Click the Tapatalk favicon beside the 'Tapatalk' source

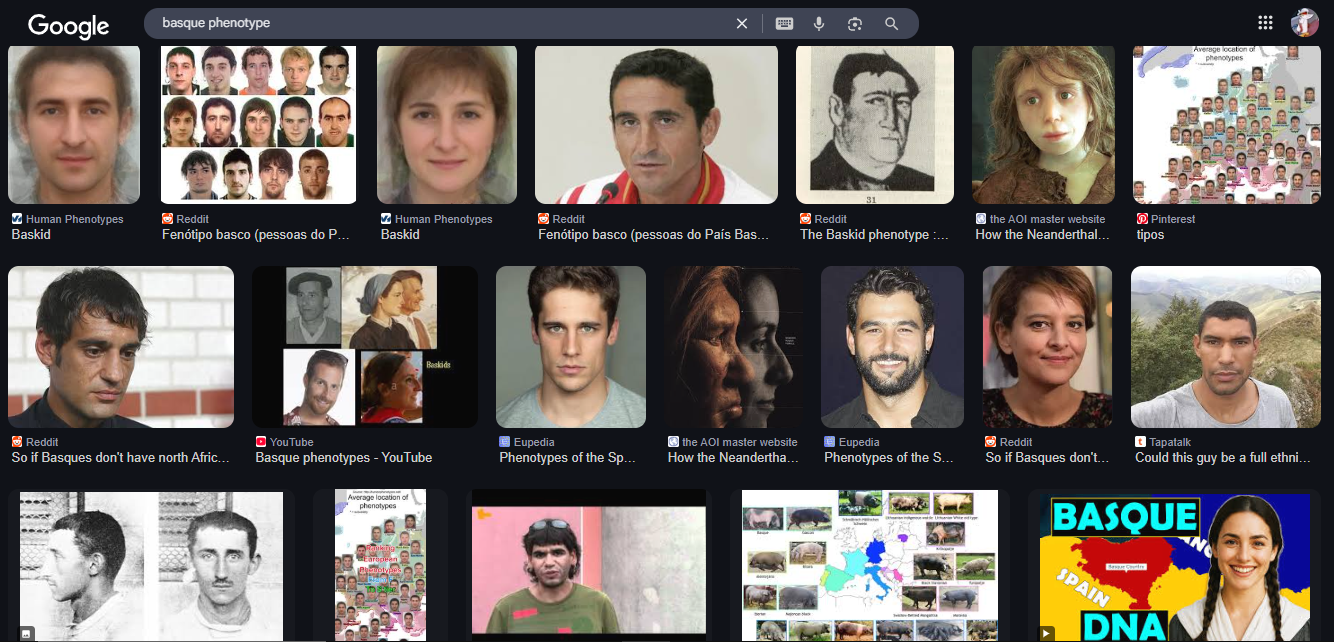[x=1141, y=442]
